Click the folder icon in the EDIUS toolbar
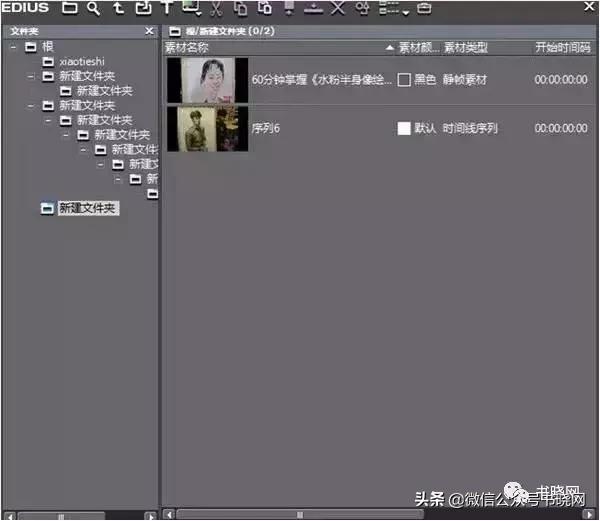This screenshot has height=521, width=600. click(x=69, y=9)
